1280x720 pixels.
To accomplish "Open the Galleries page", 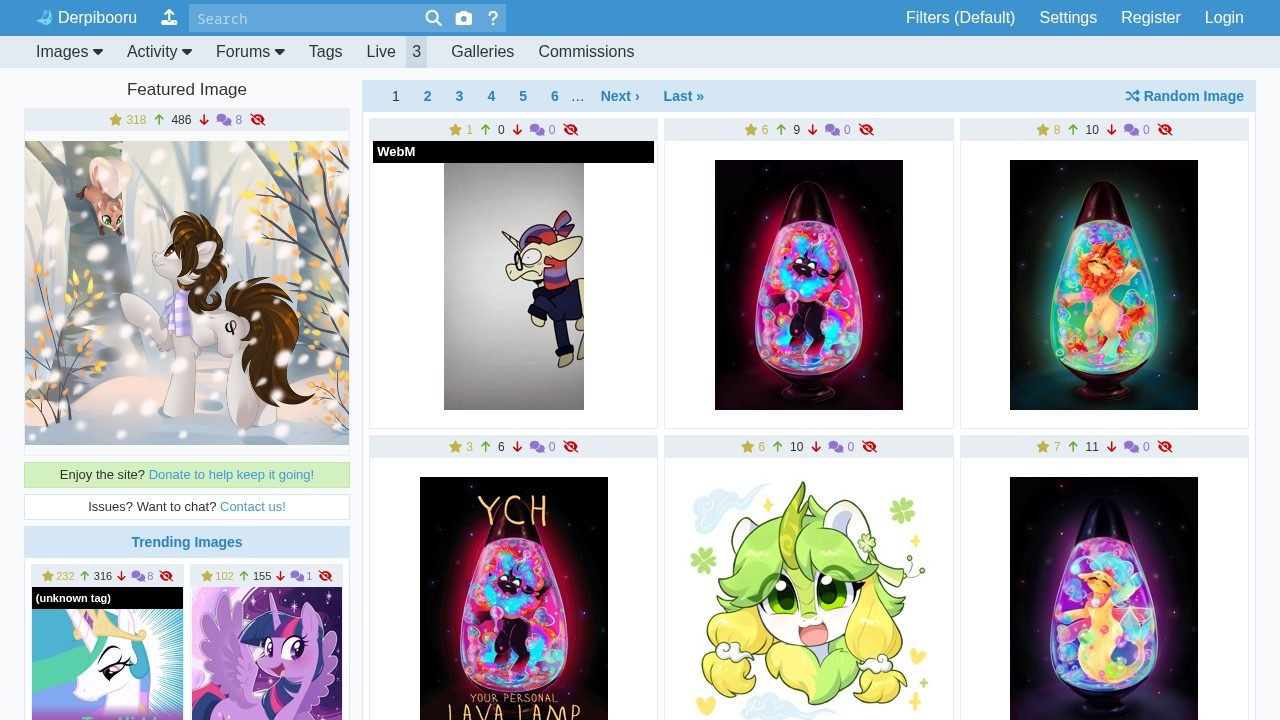I will [x=482, y=52].
